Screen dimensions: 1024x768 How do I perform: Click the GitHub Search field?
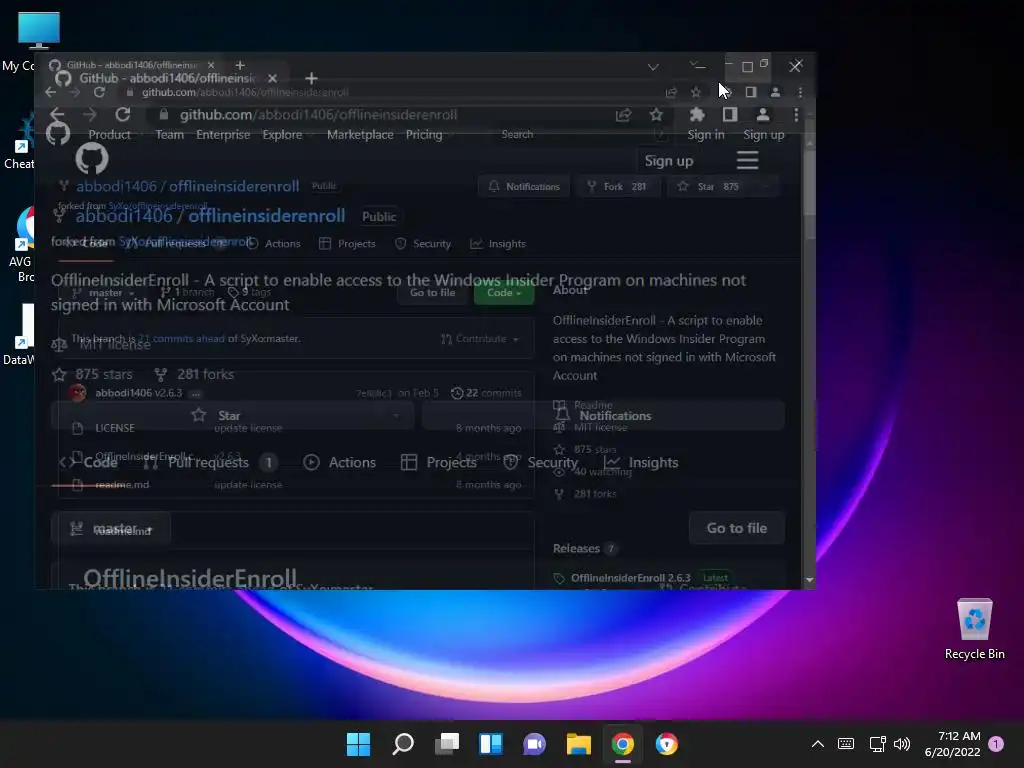(581, 135)
